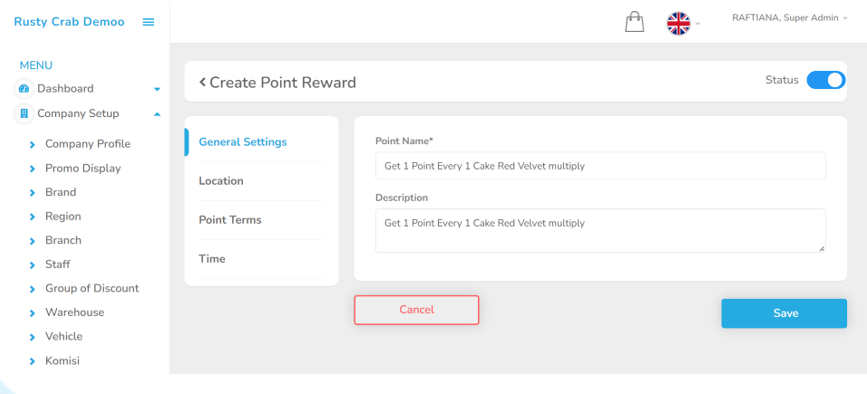
Task: Collapse the Company Setup menu arrow
Action: tap(157, 114)
